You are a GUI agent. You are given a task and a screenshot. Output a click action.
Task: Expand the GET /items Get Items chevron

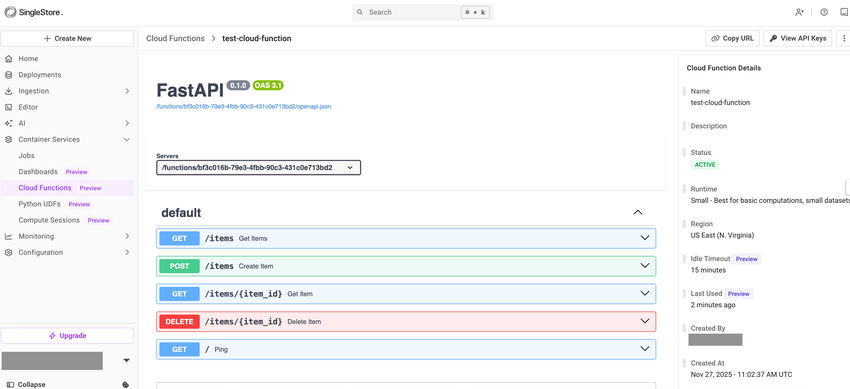click(645, 238)
